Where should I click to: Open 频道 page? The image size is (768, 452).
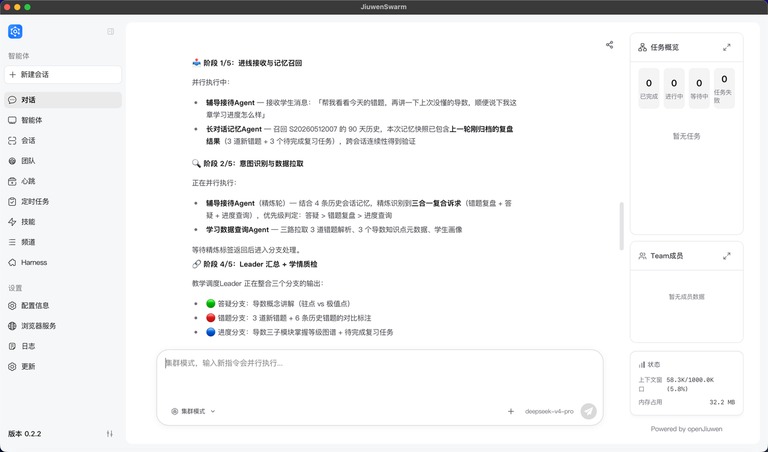pyautogui.click(x=63, y=242)
